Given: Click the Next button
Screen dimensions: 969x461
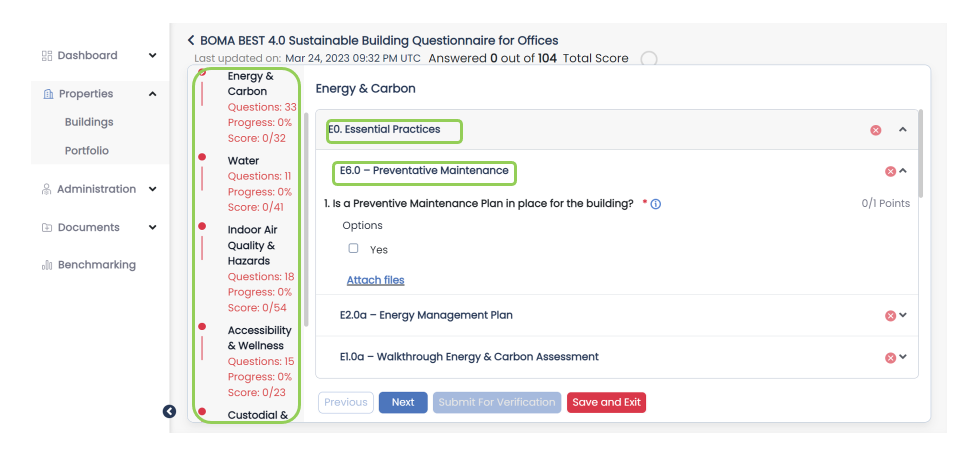Looking at the screenshot, I should pos(403,402).
